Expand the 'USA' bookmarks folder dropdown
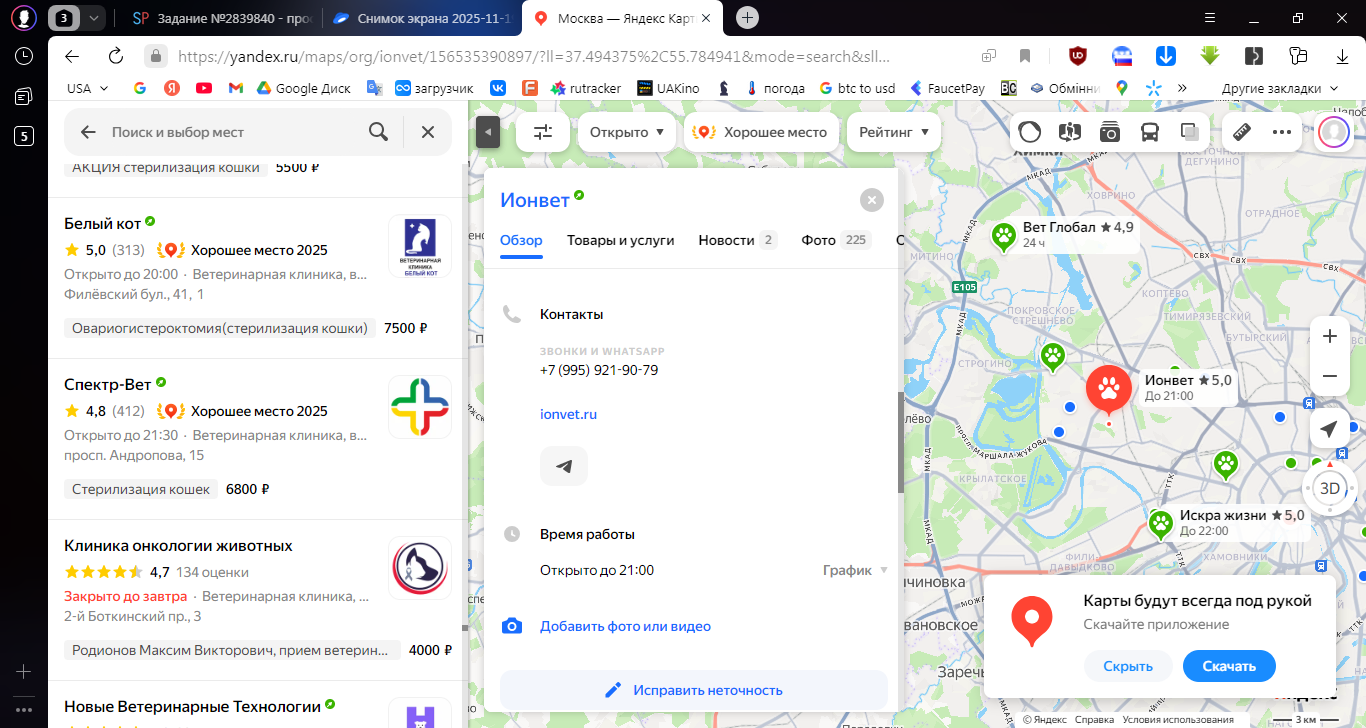This screenshot has height=728, width=1366. coord(87,88)
